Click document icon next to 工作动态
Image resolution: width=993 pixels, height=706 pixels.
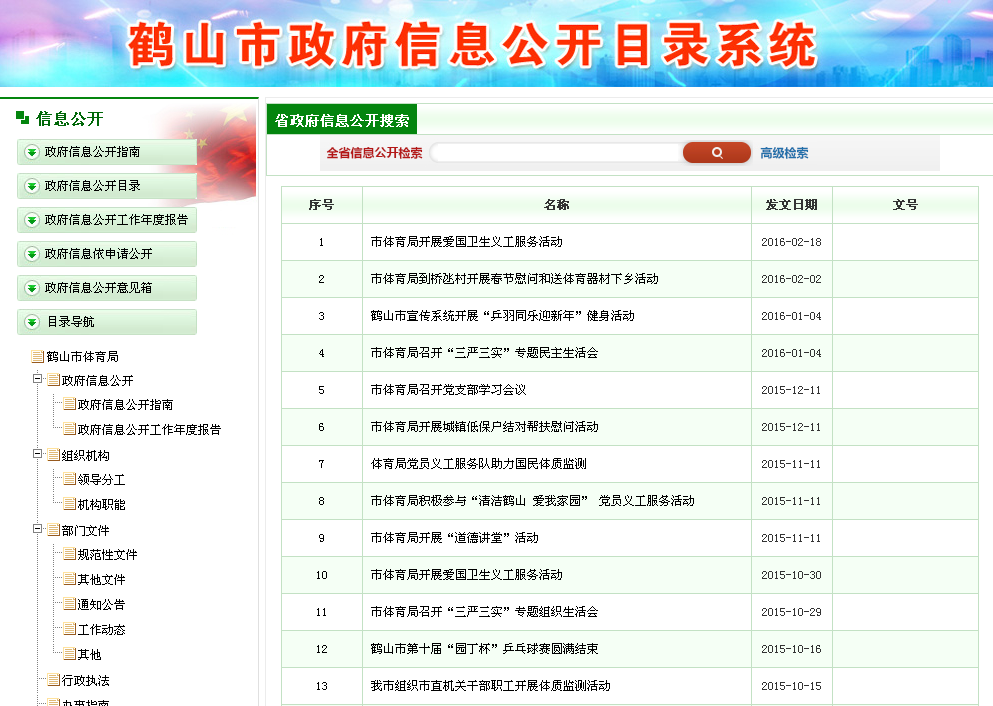[69, 630]
